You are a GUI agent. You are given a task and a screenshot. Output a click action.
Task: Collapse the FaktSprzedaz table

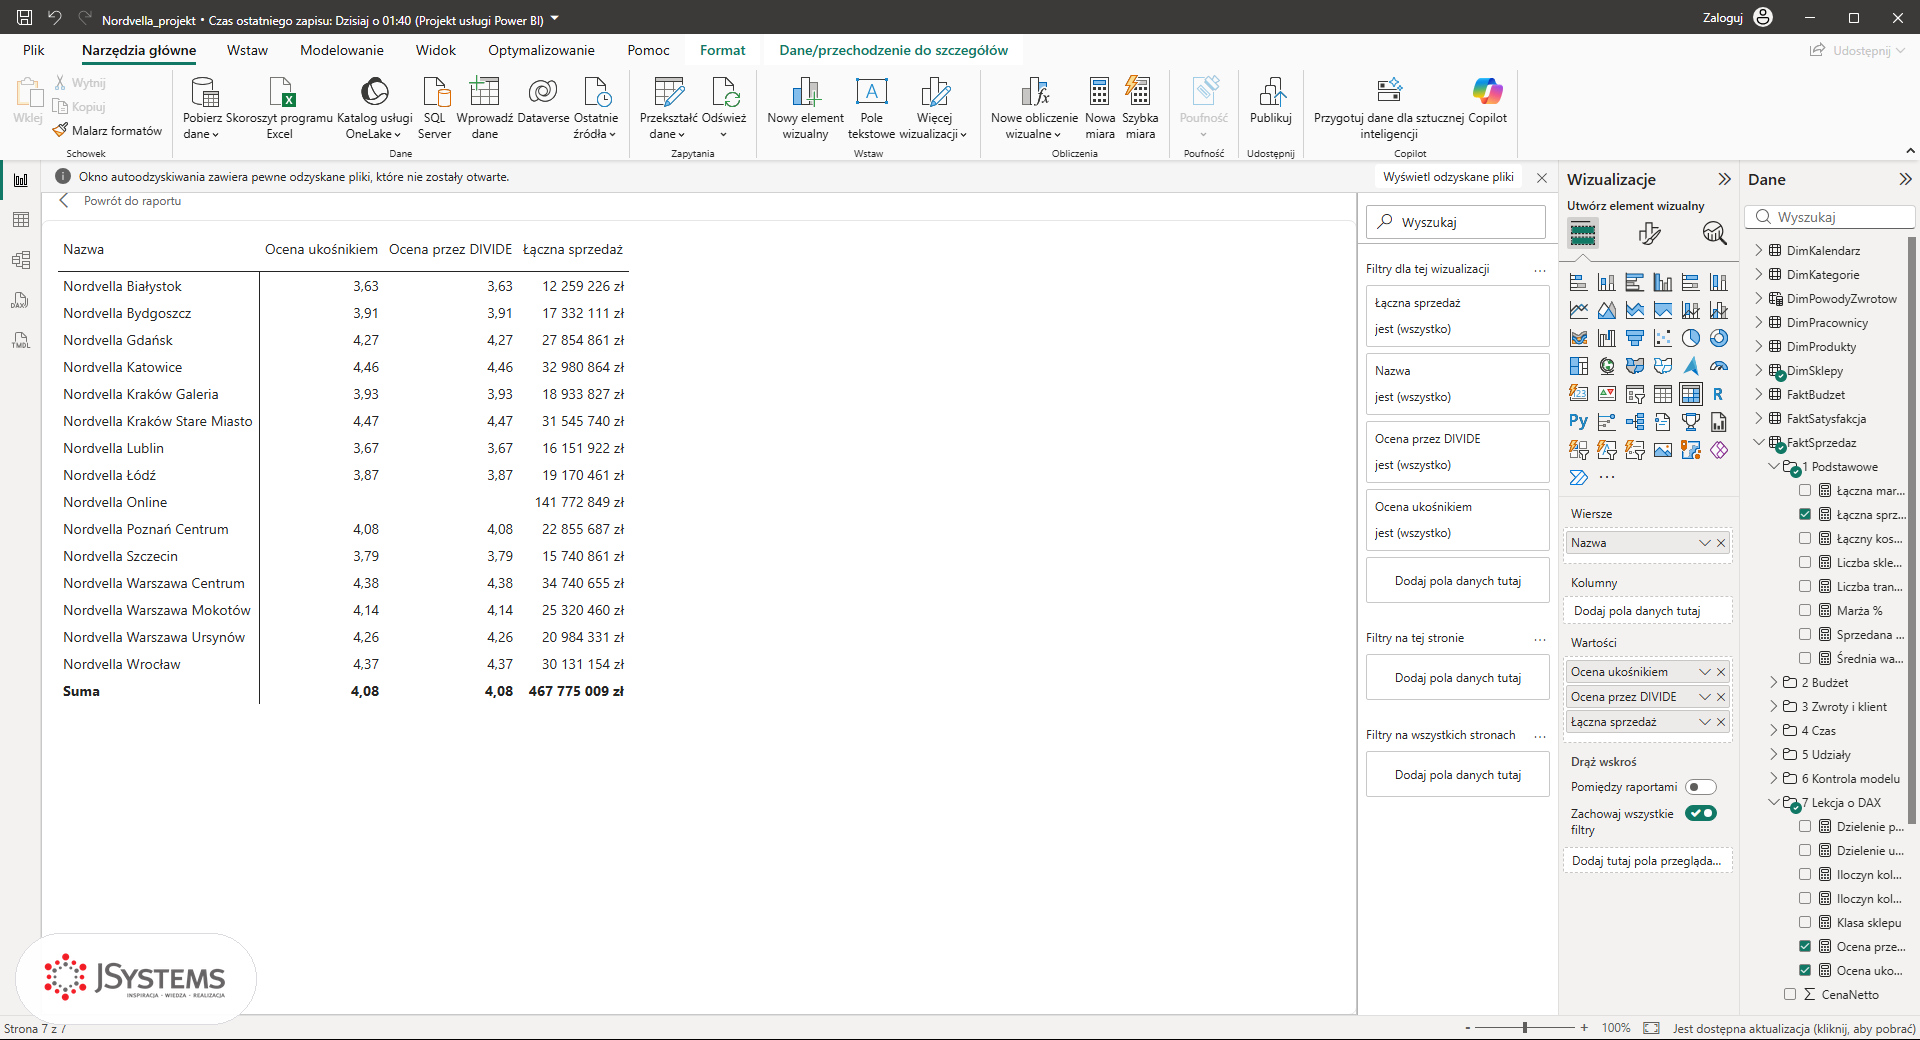pyautogui.click(x=1759, y=442)
